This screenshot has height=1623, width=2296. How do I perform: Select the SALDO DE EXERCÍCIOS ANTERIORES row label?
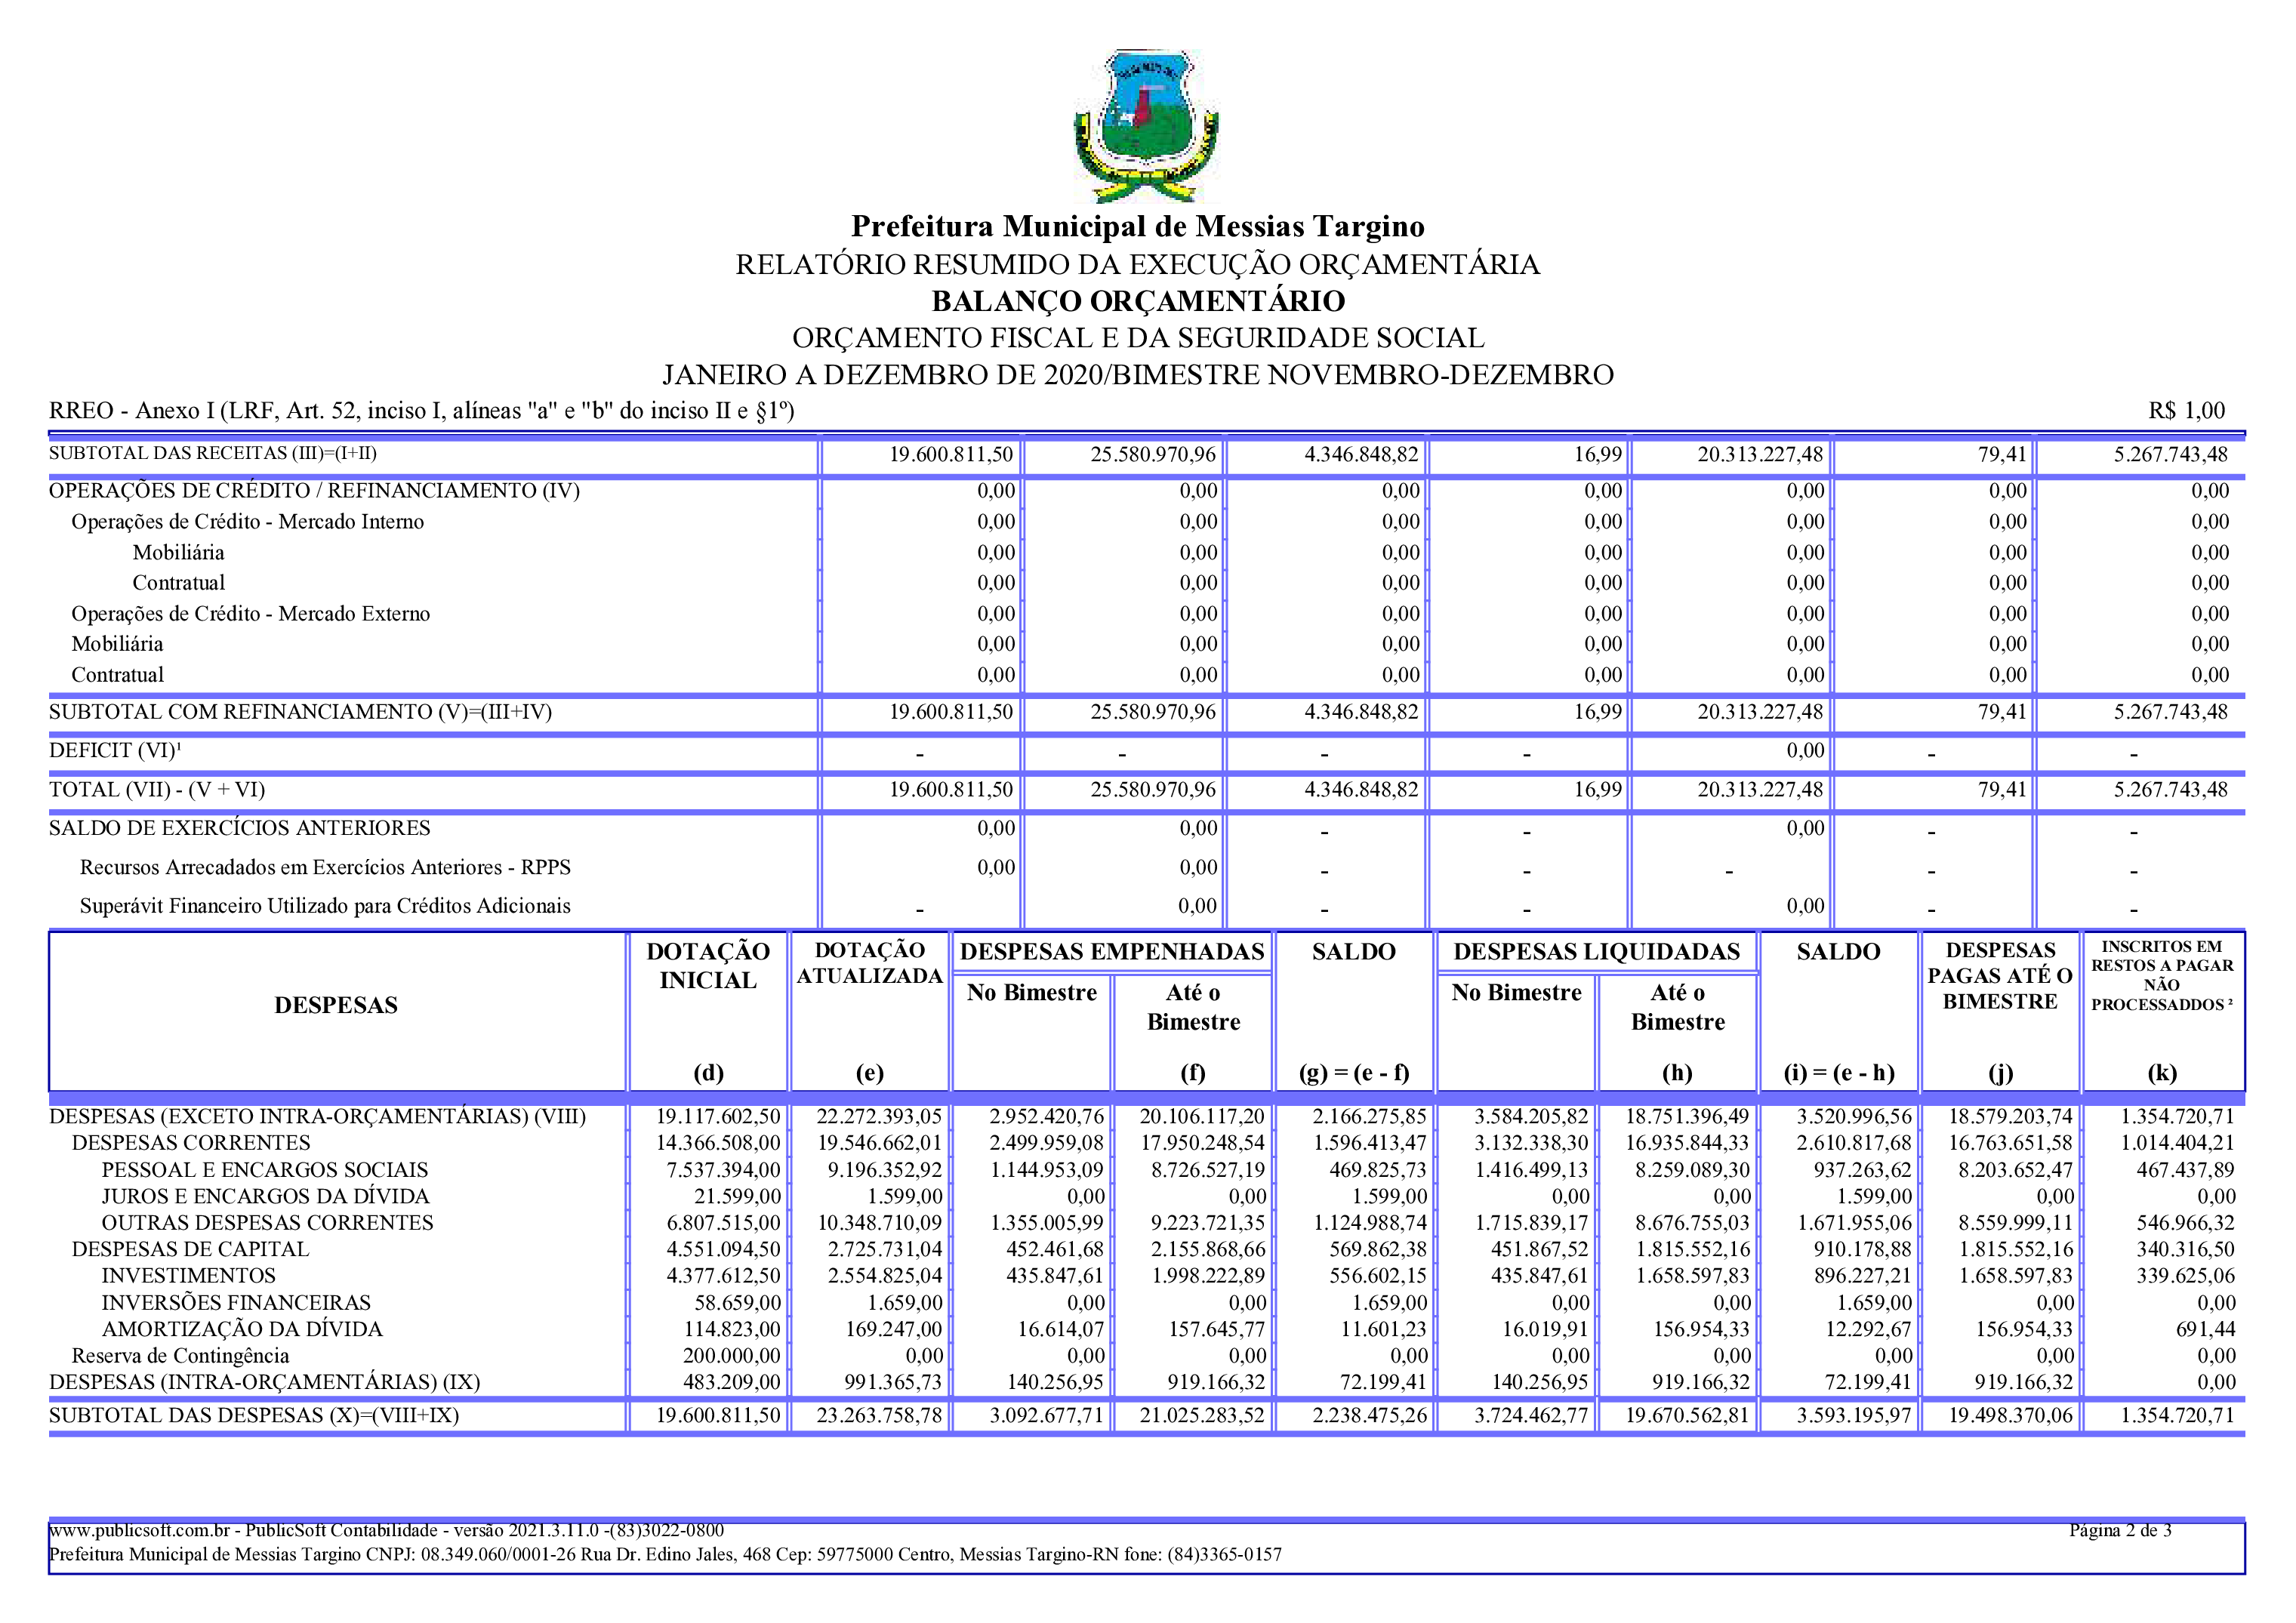coord(239,828)
